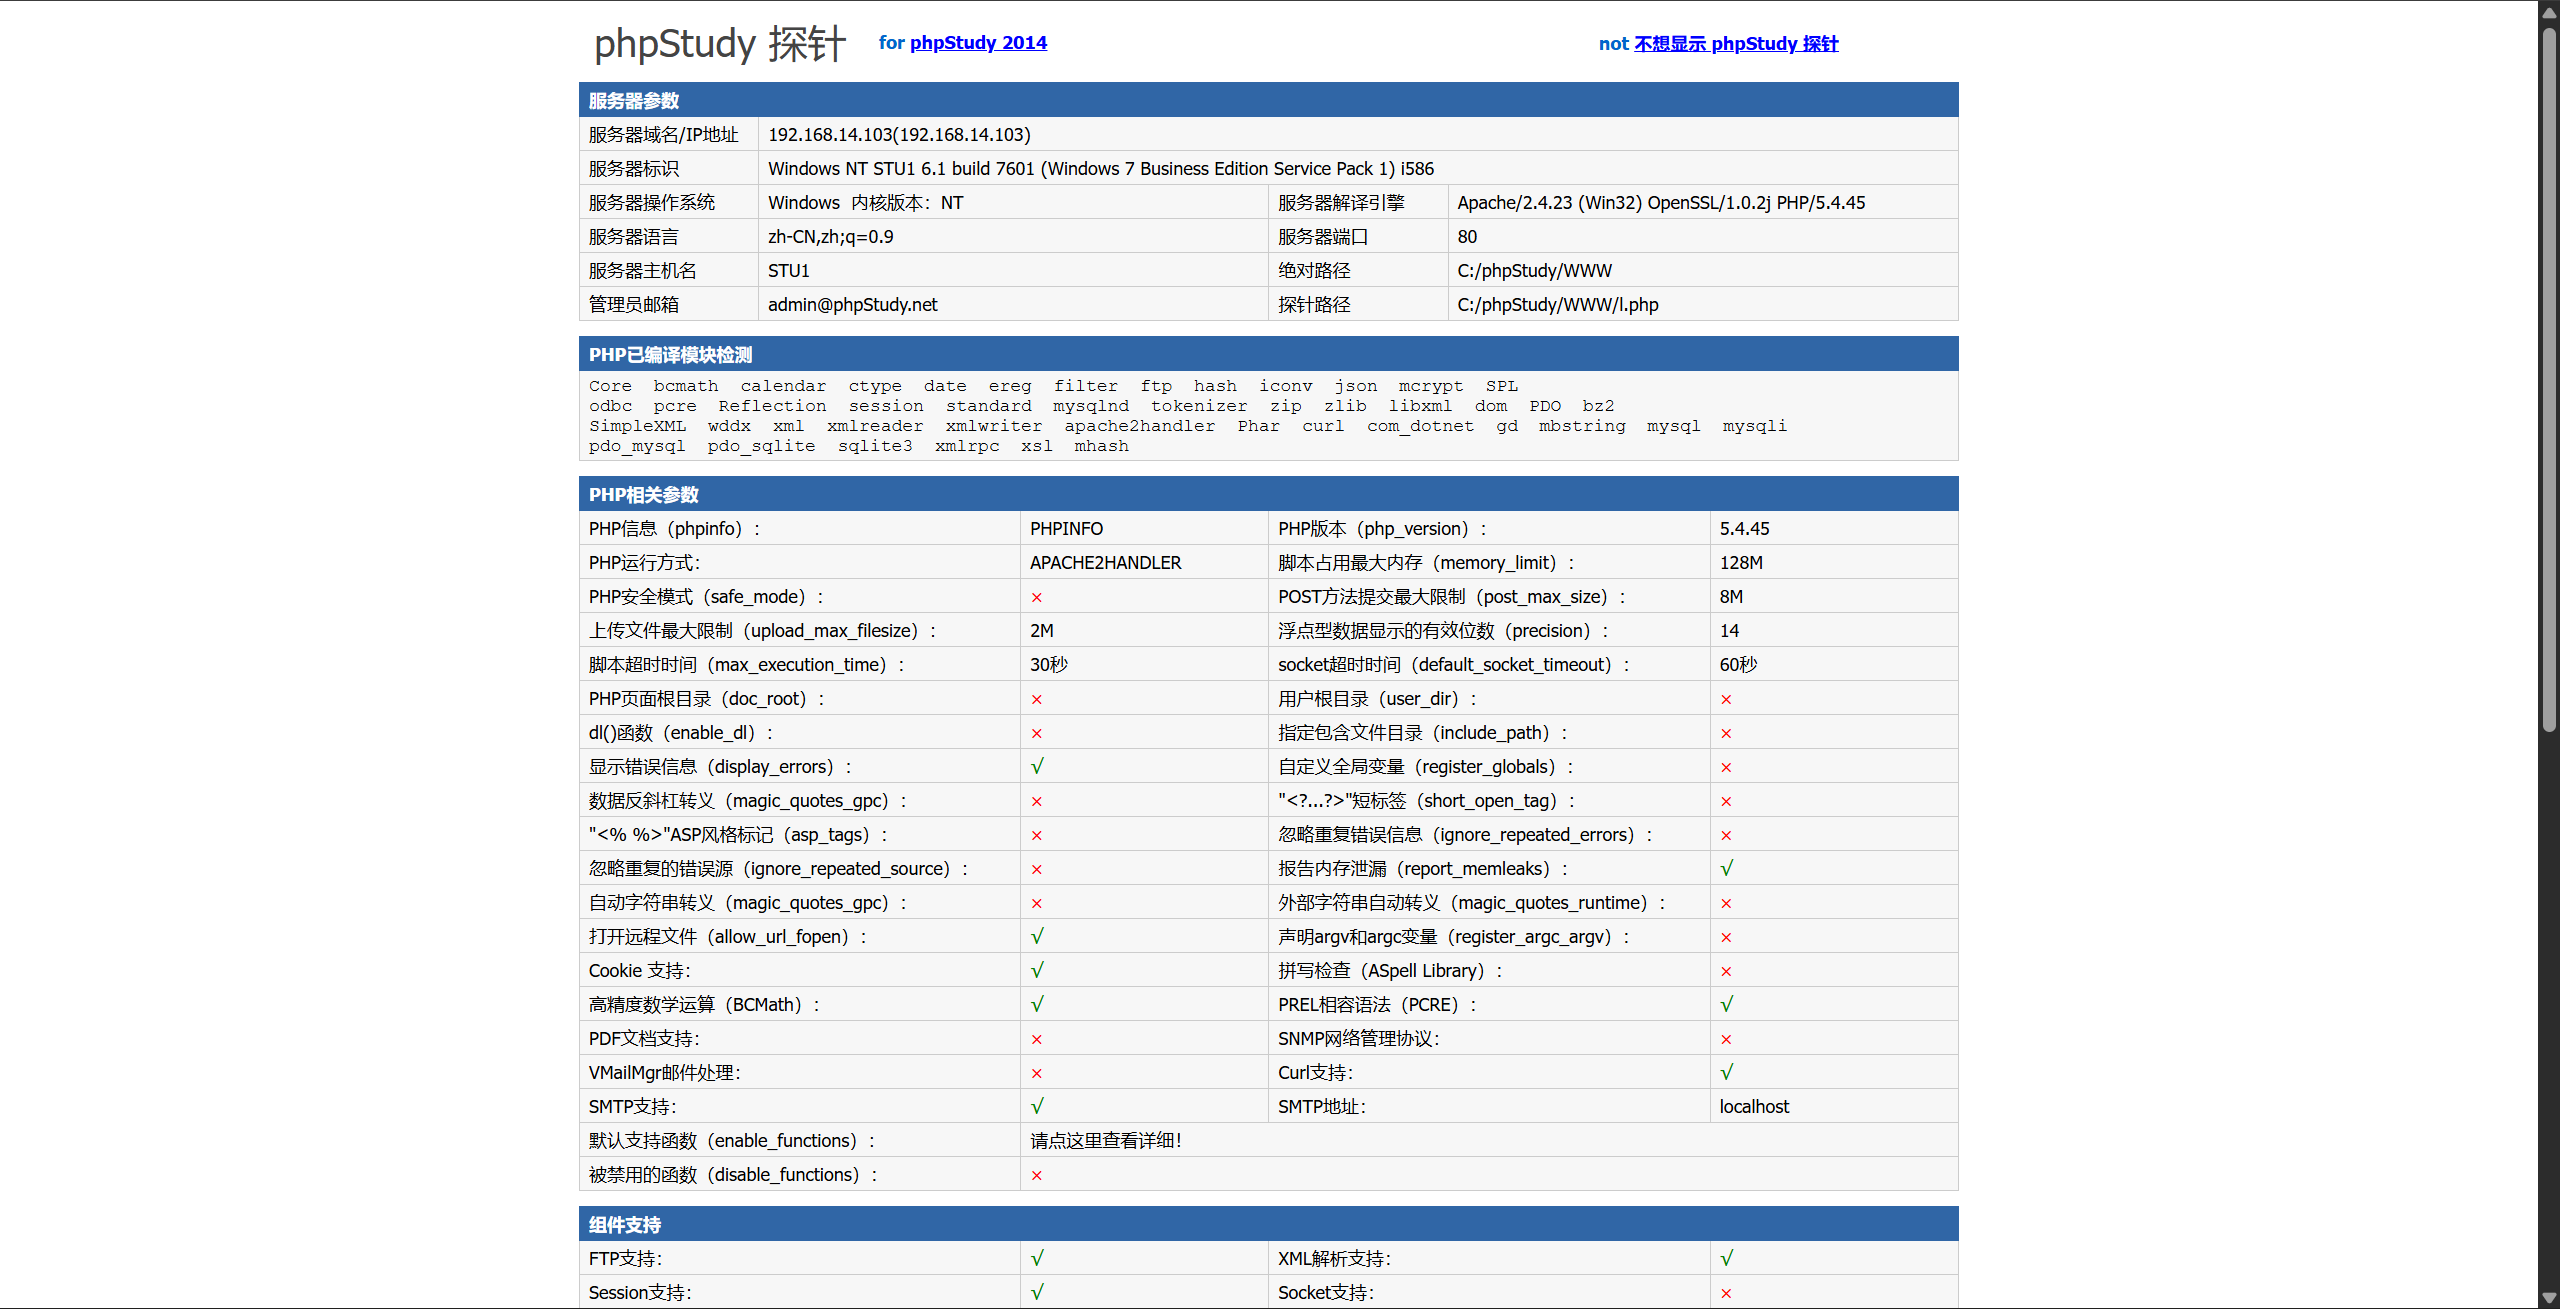The height and width of the screenshot is (1309, 2560).
Task: Click the server parameters section header
Action: click(x=634, y=101)
